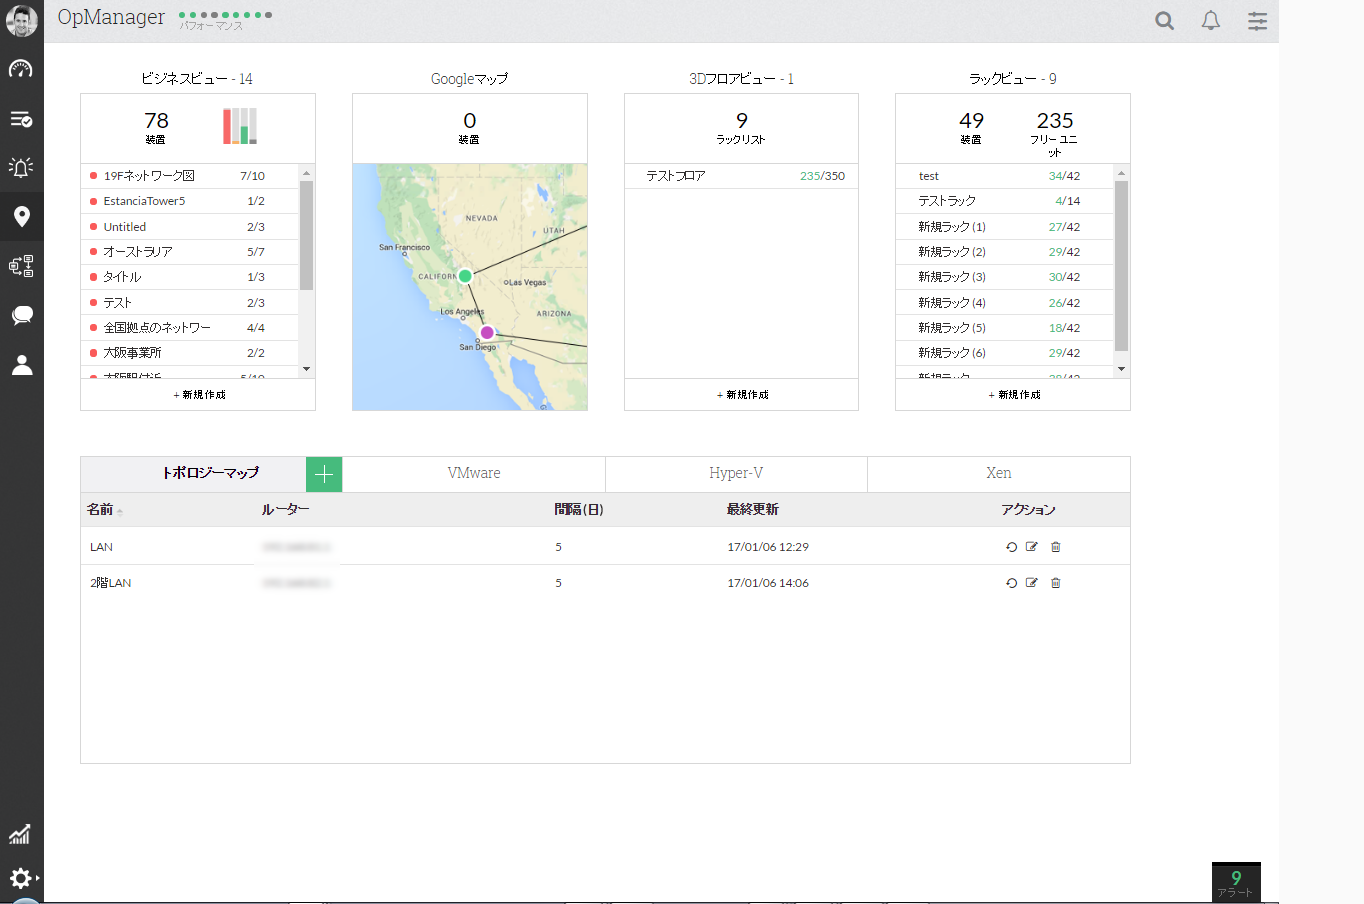Viewport: 1364px width, 904px height.
Task: Click 新規作成 under business view list
Action: point(199,395)
